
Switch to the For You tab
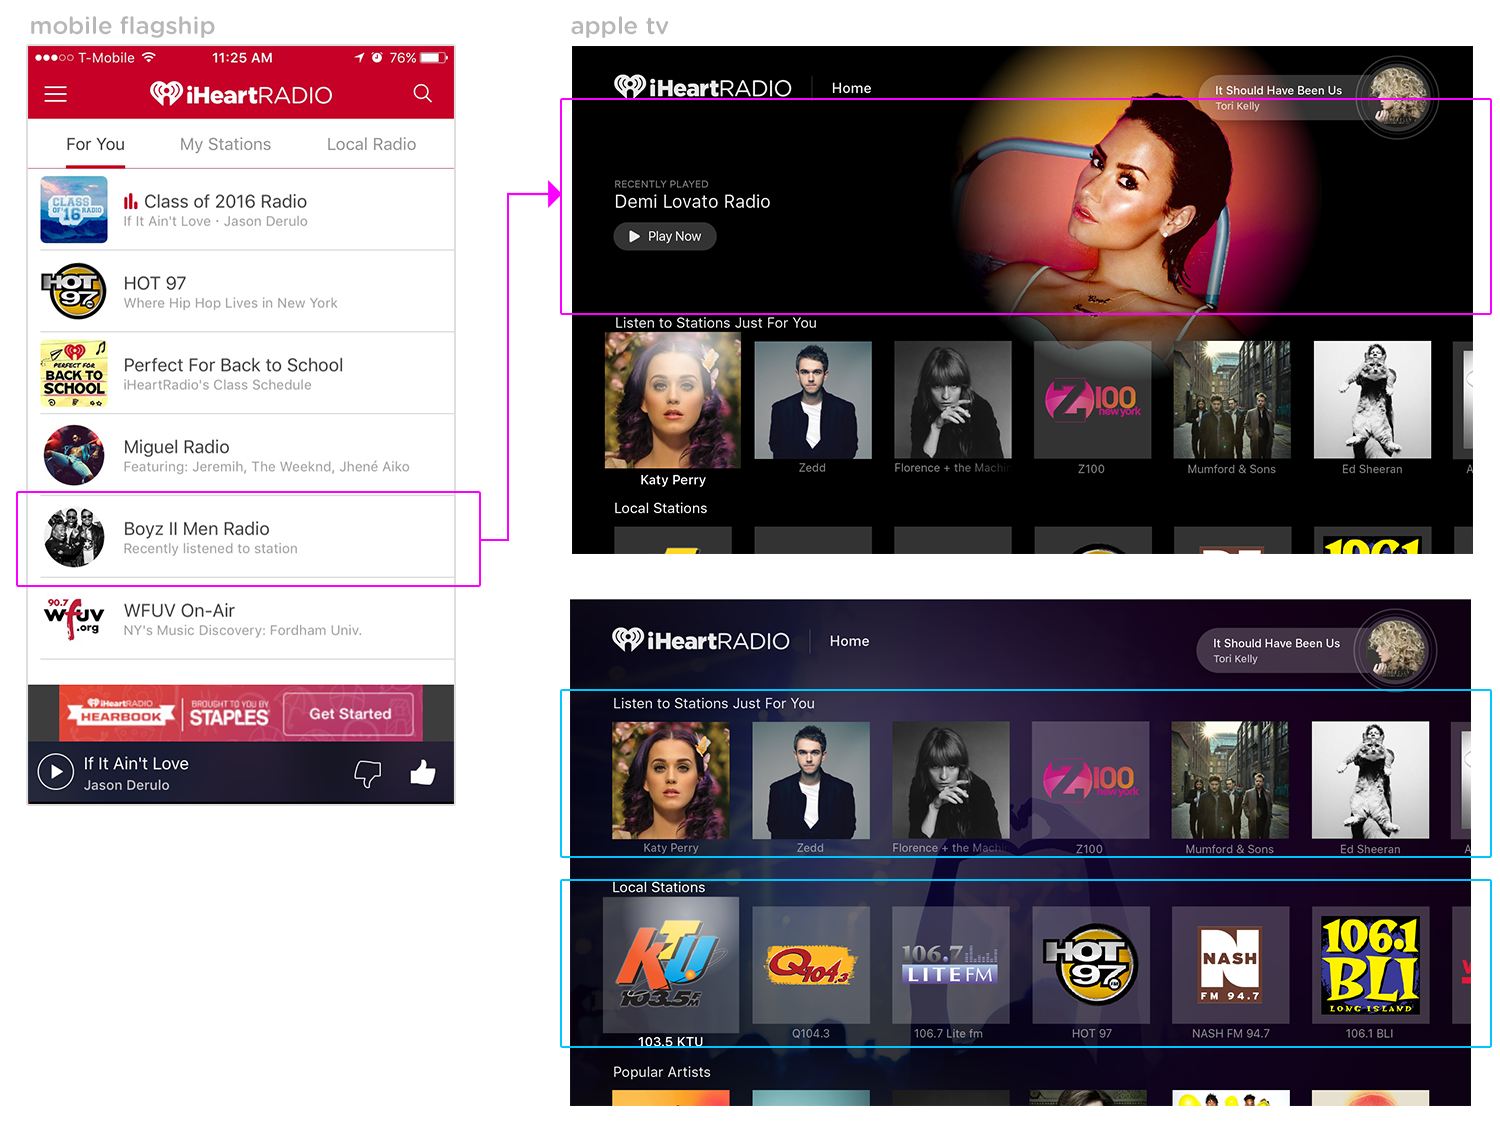click(x=95, y=144)
